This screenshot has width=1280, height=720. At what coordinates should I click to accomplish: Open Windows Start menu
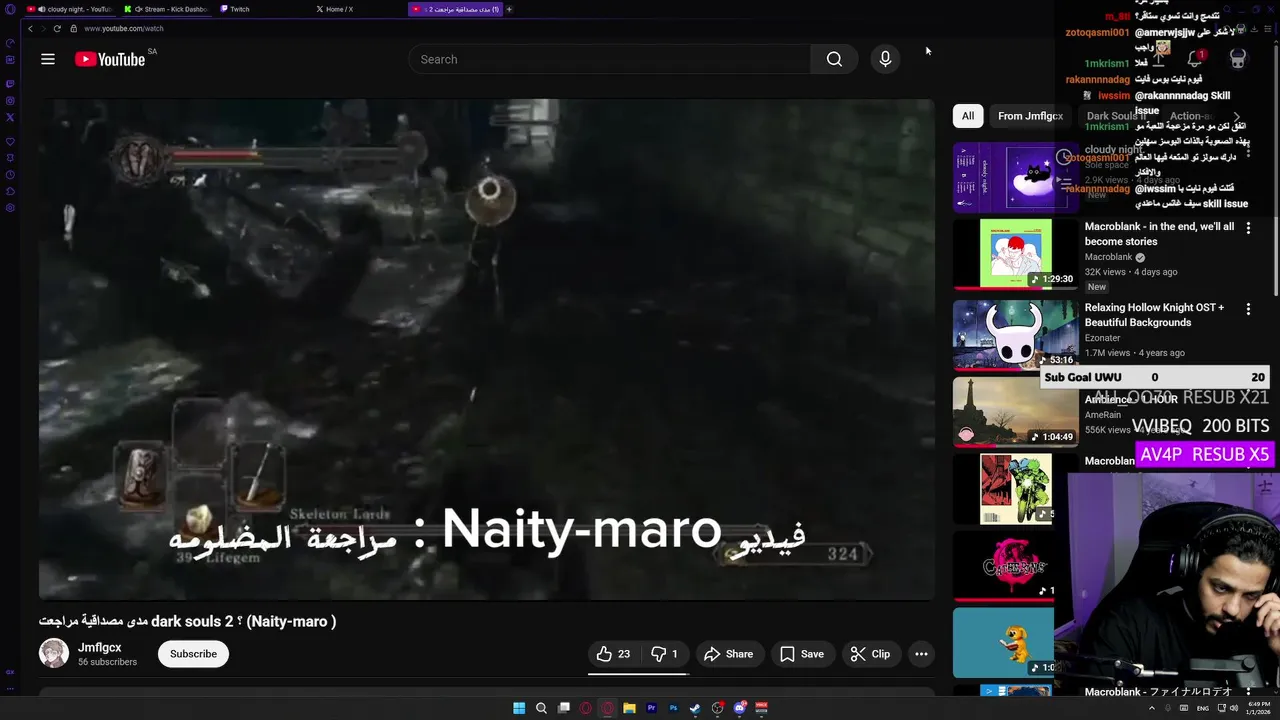519,708
